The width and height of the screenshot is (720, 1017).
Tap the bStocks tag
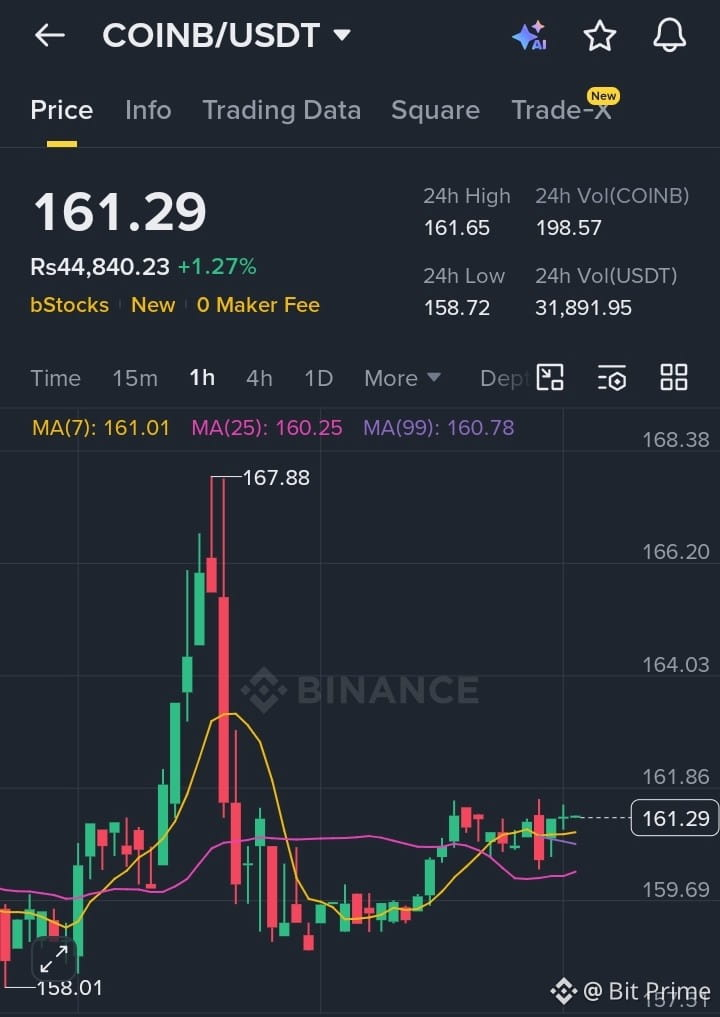point(69,305)
